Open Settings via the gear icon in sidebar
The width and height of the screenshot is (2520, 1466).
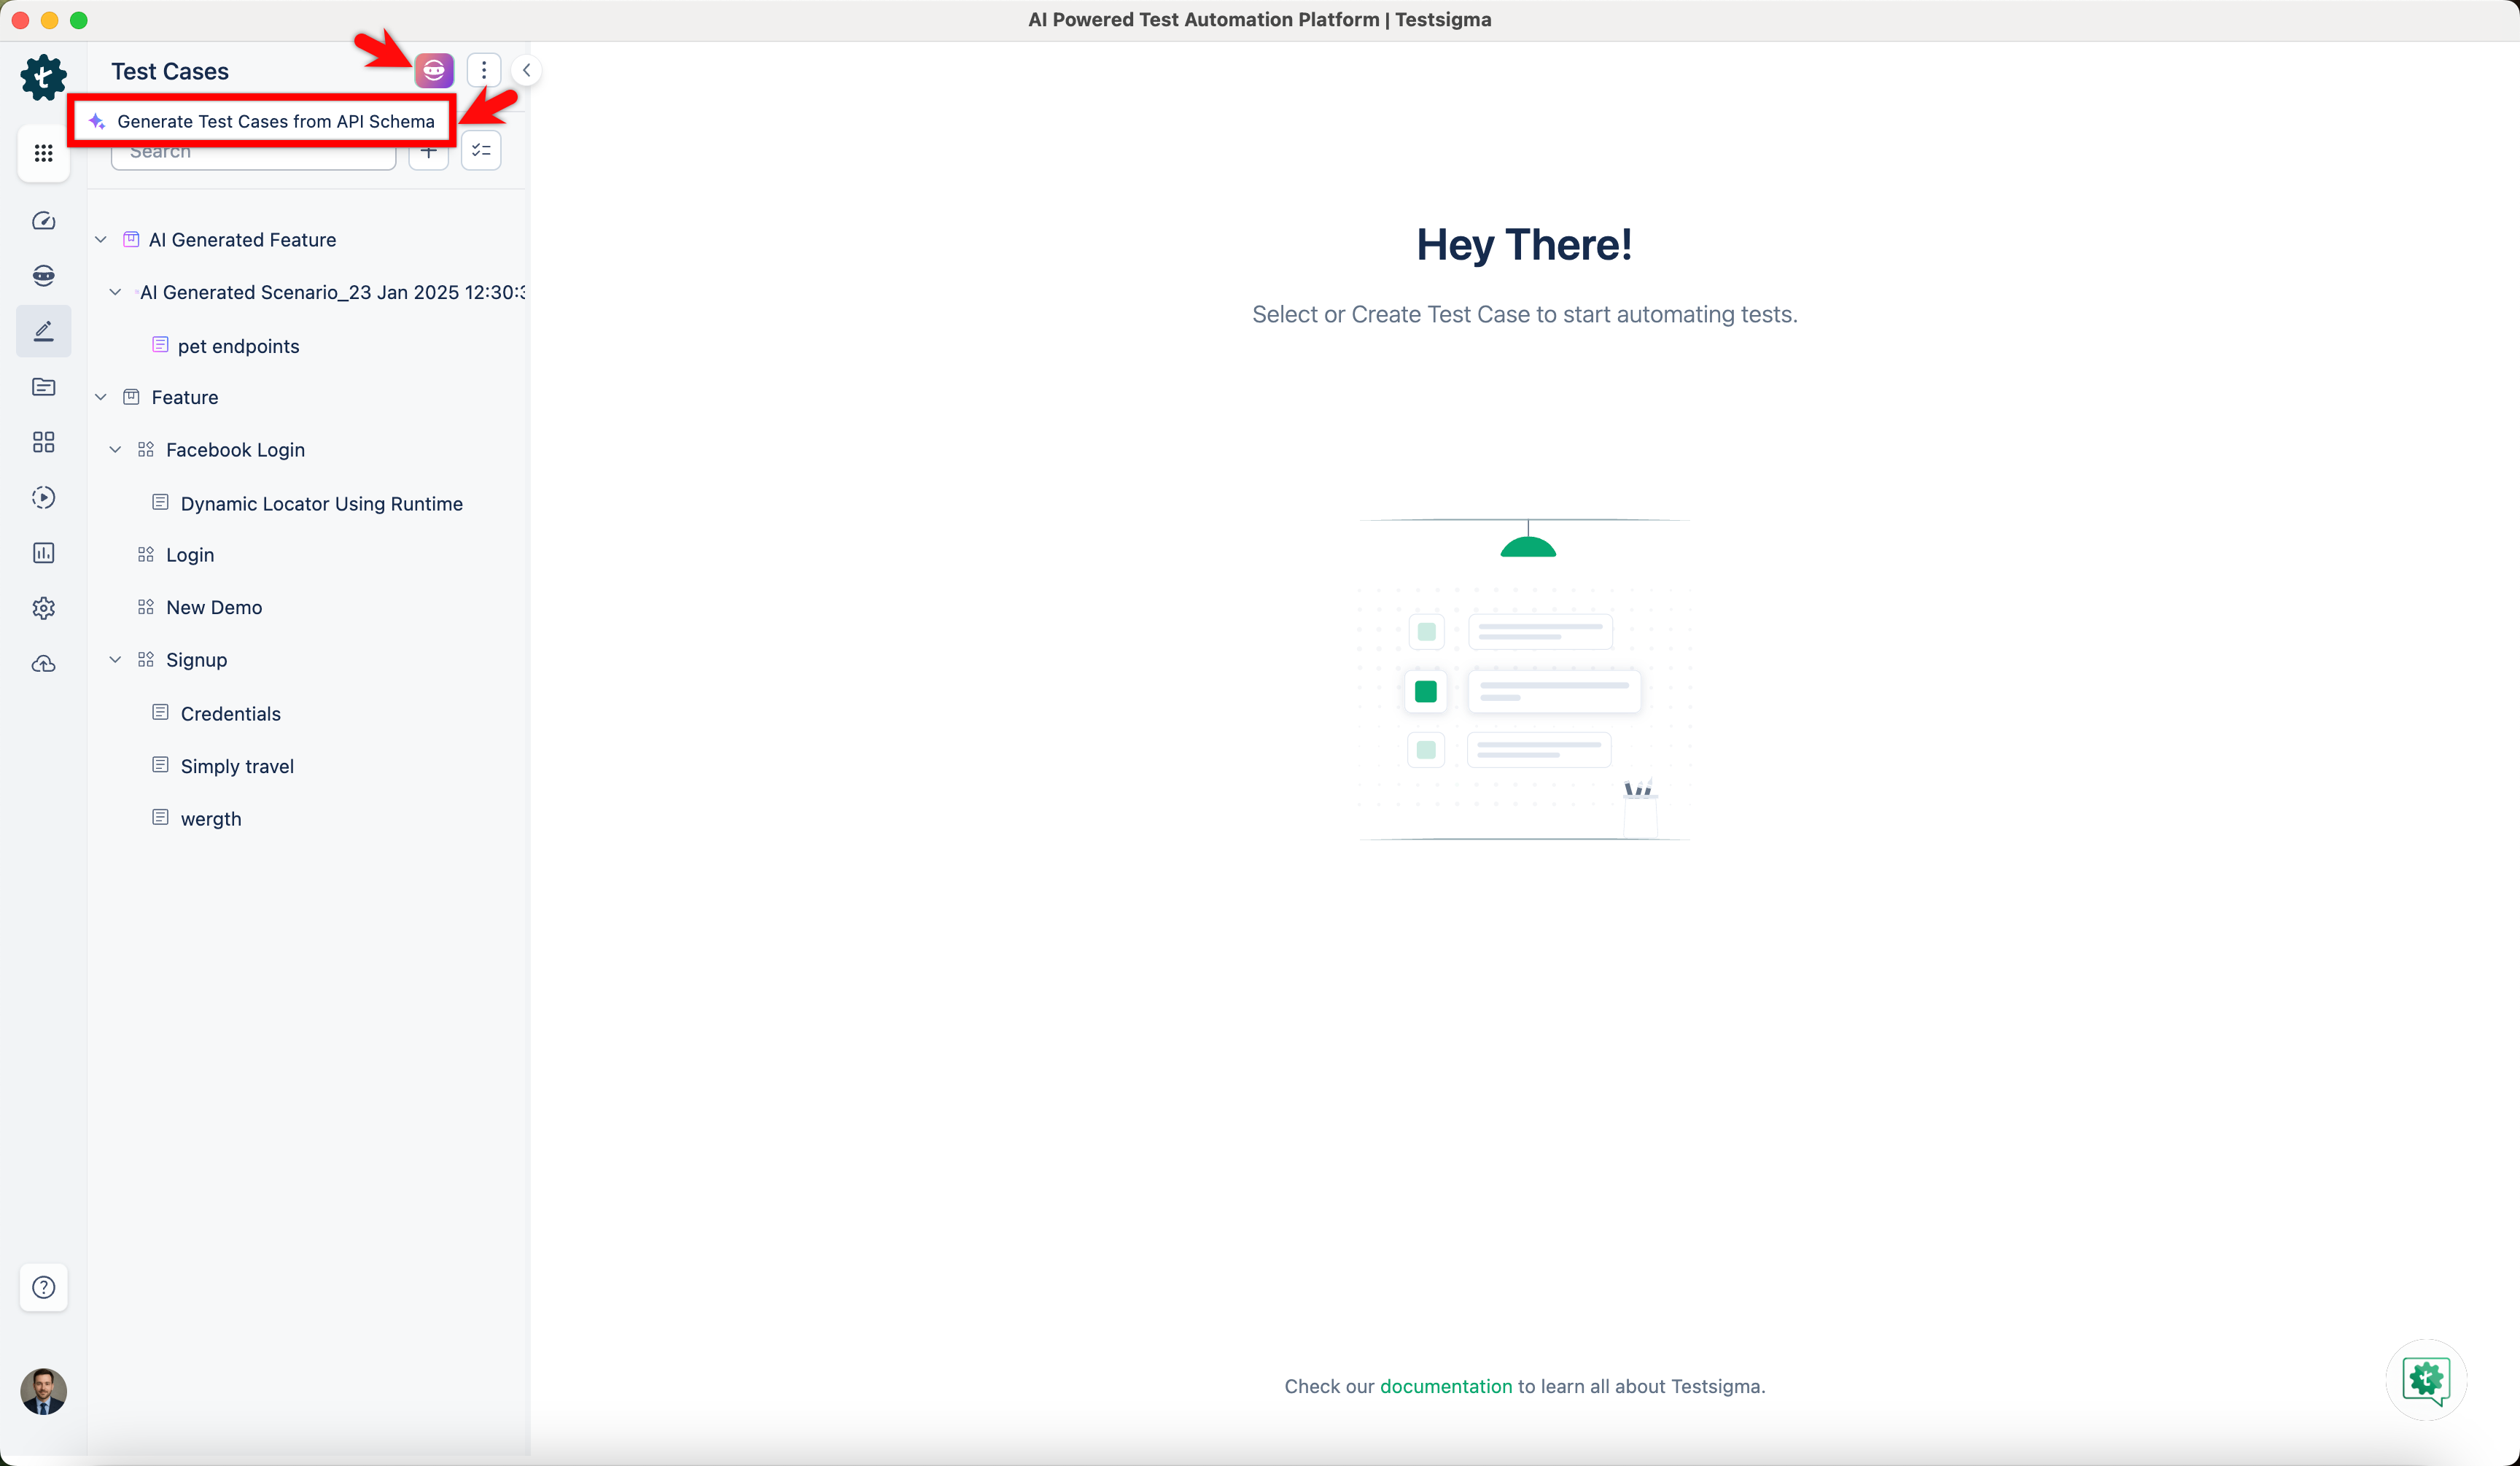44,608
